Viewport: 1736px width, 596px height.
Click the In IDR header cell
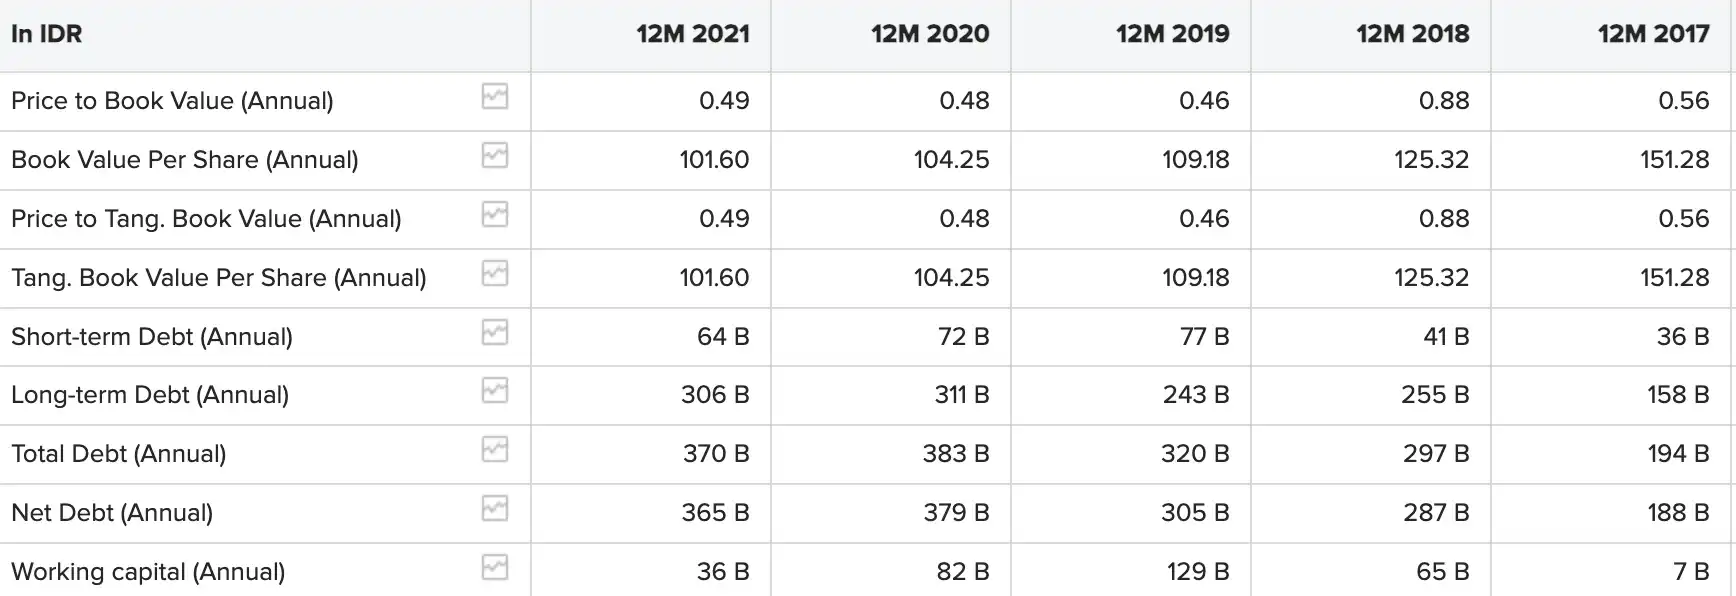point(47,34)
